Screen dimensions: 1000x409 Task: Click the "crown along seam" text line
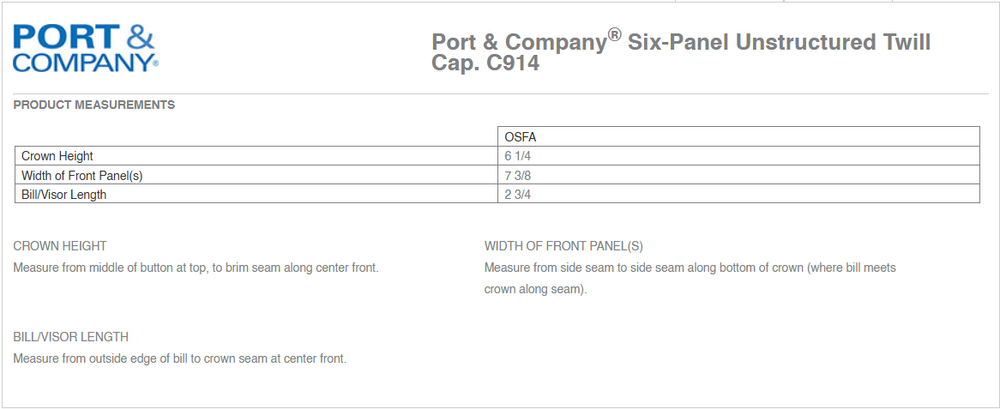(x=535, y=290)
